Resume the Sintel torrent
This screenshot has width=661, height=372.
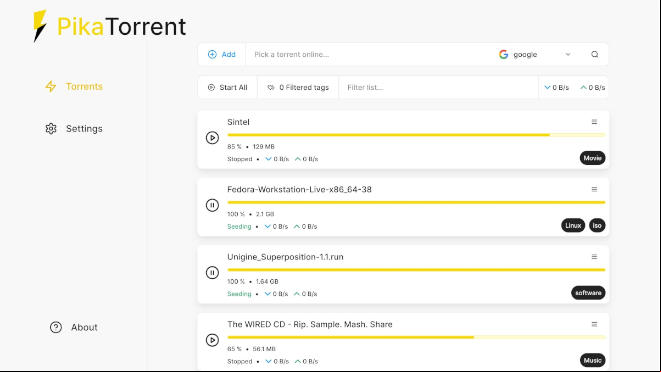pyautogui.click(x=212, y=137)
